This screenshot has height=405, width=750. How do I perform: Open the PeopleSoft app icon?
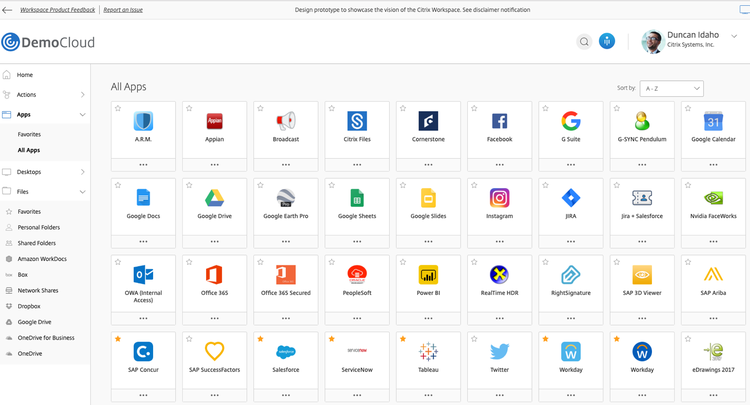pyautogui.click(x=357, y=274)
